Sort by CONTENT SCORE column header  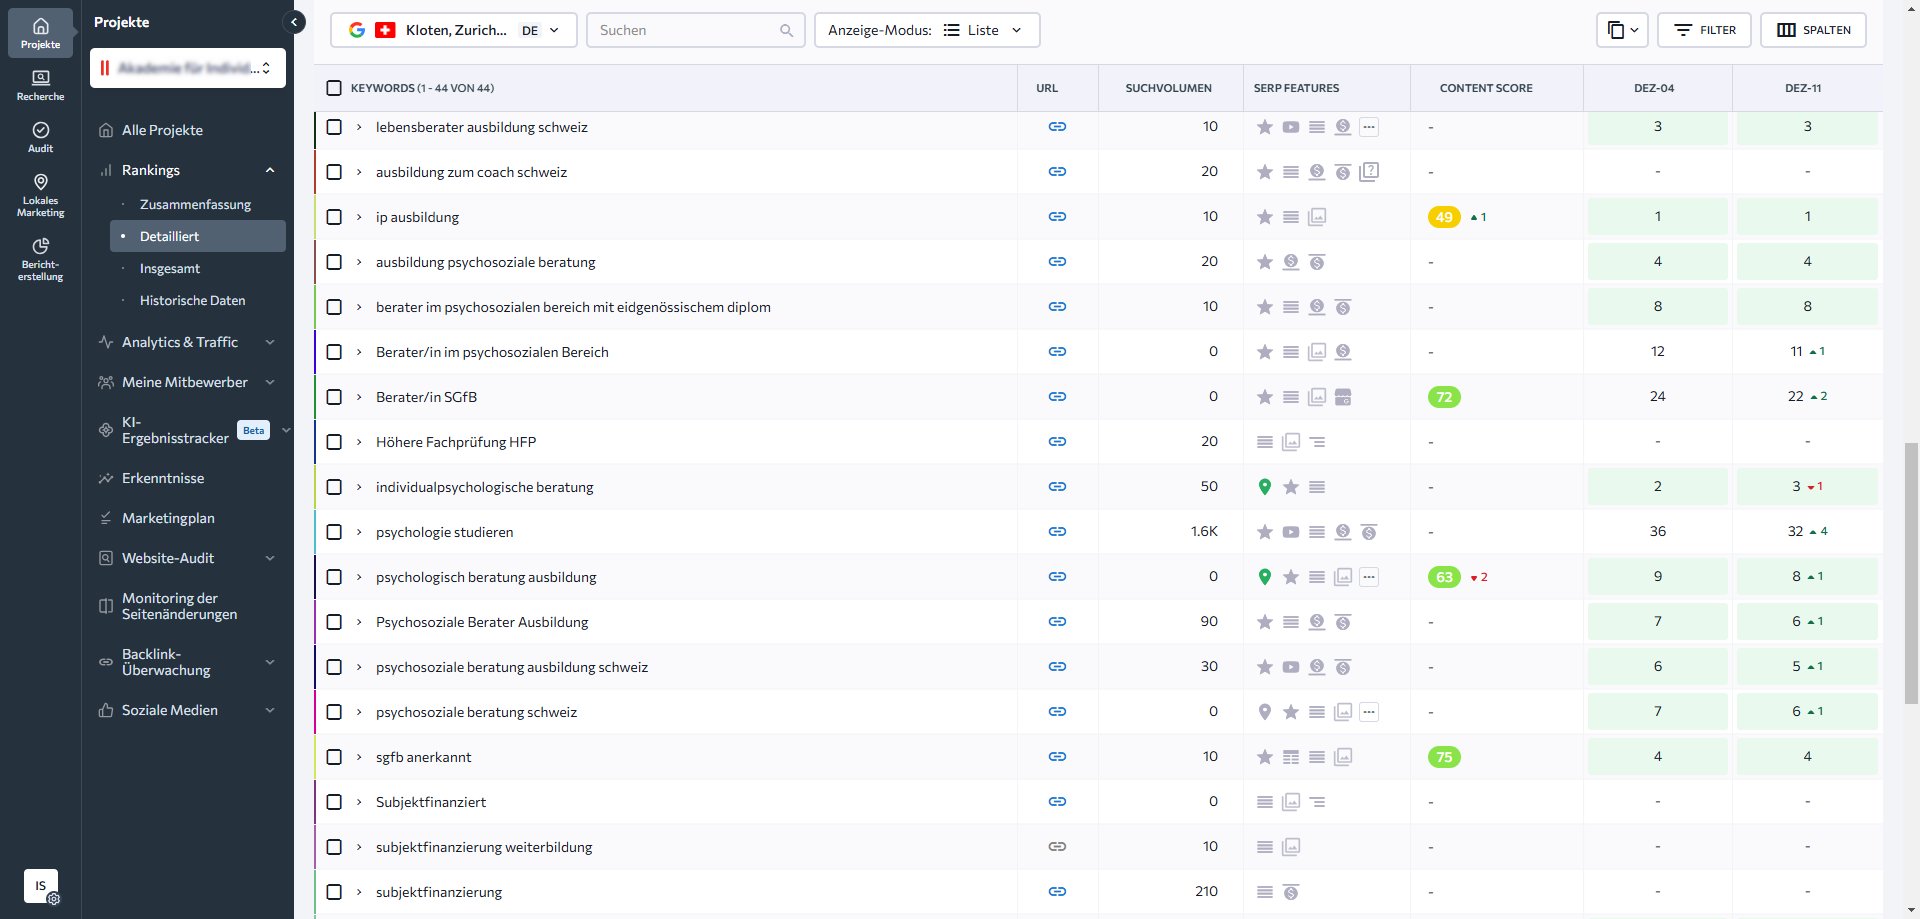(x=1486, y=88)
